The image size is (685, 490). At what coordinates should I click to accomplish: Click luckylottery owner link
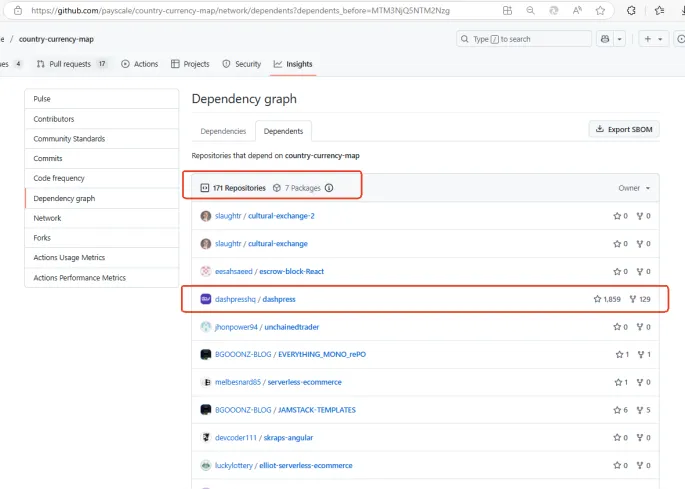point(234,466)
